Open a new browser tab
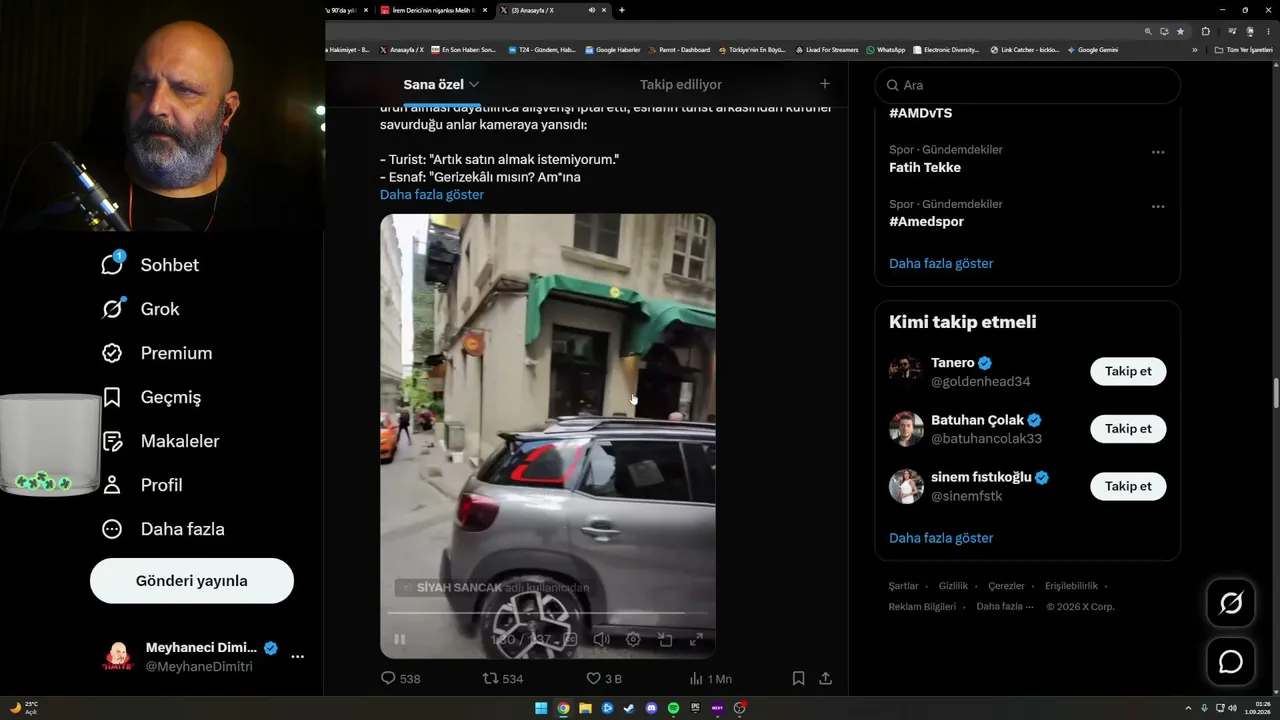1280x720 pixels. coord(622,10)
